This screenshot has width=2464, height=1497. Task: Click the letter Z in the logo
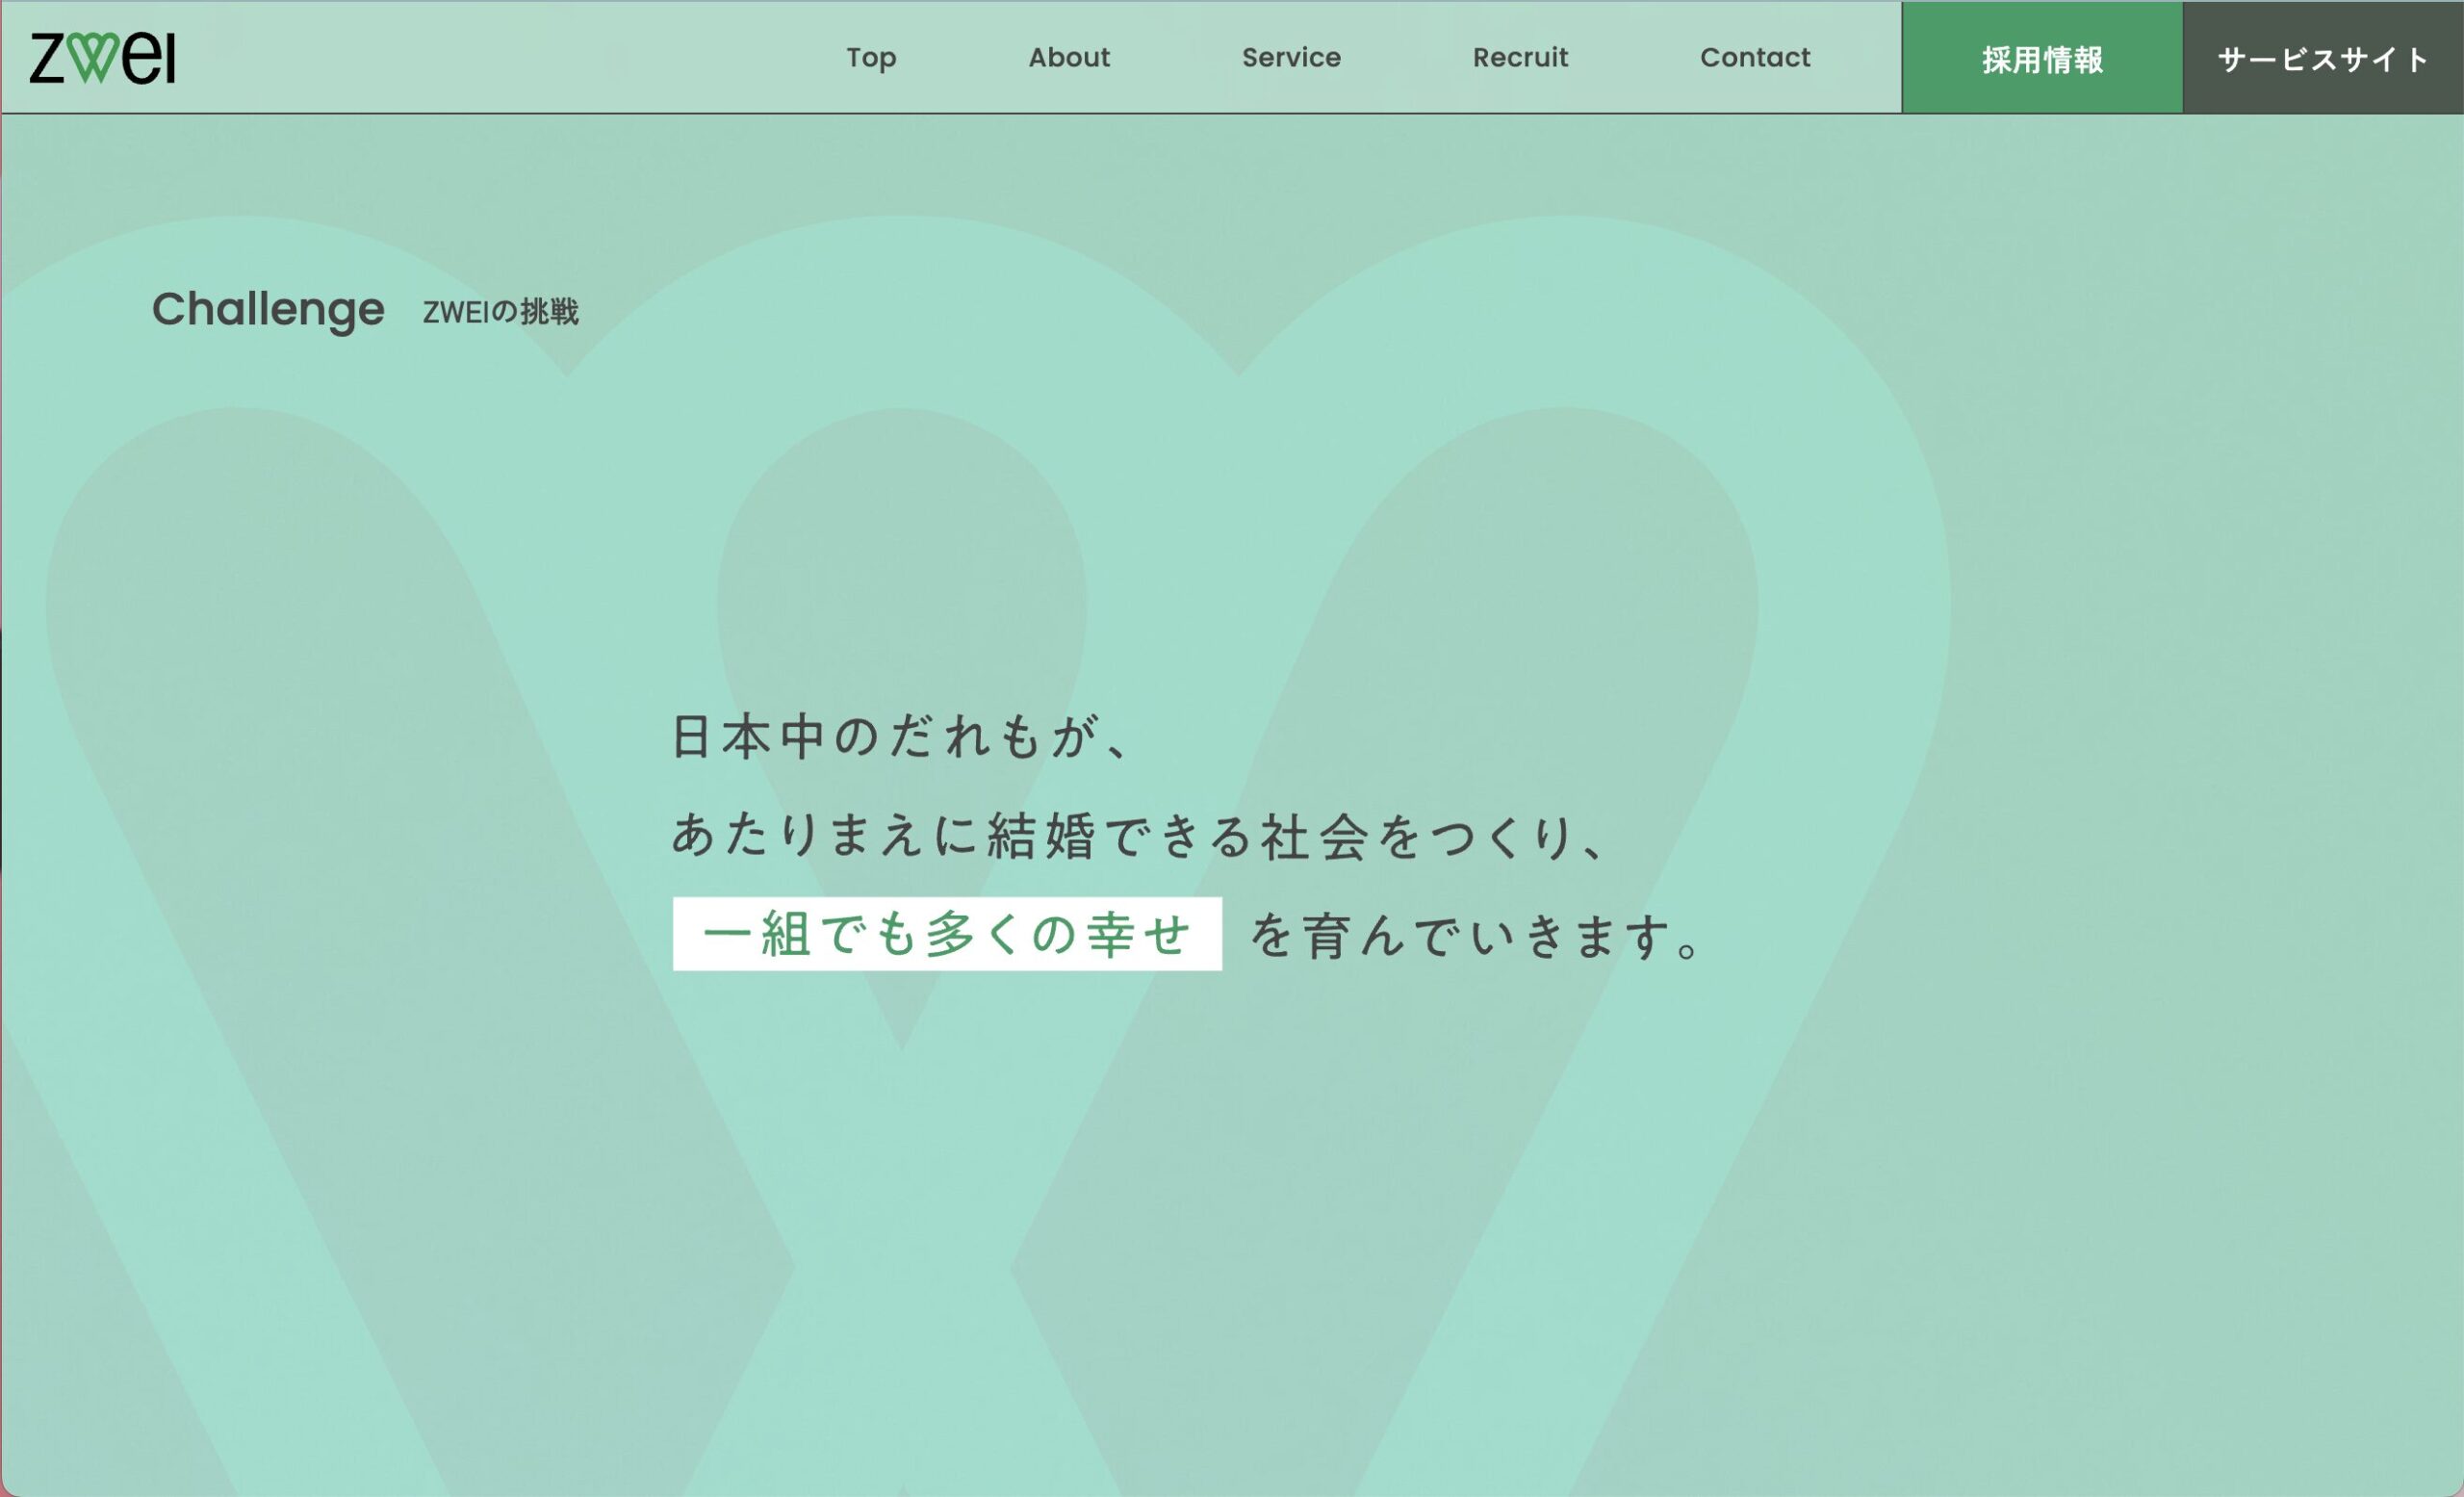click(x=47, y=58)
